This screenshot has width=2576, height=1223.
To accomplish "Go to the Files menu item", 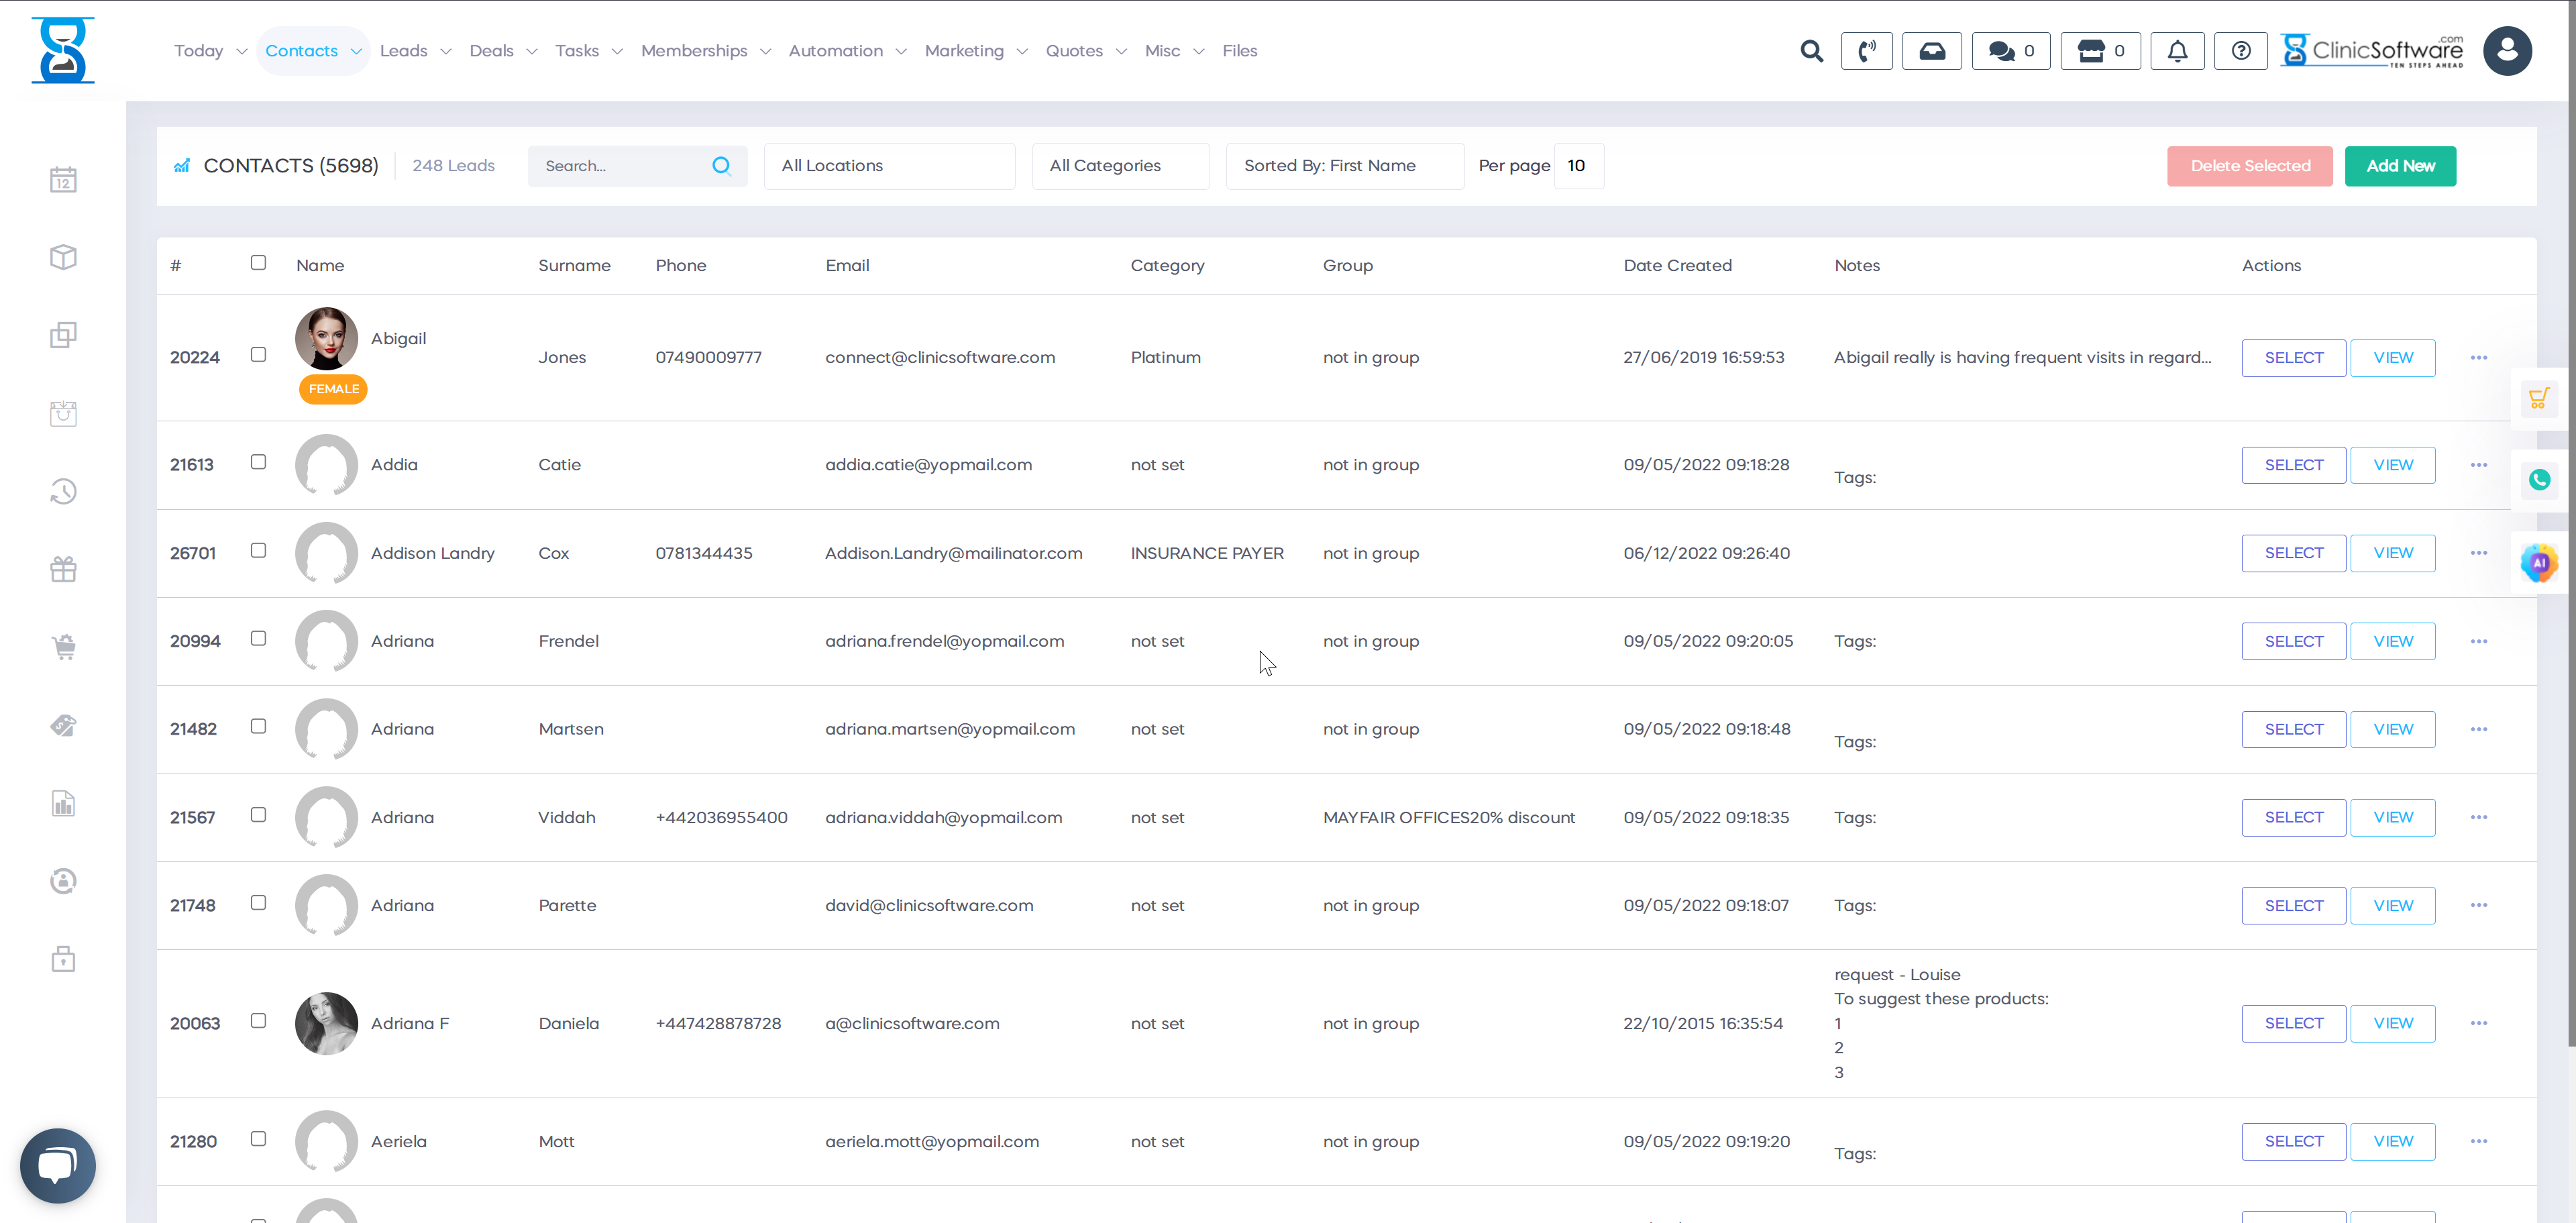I will click(x=1239, y=51).
